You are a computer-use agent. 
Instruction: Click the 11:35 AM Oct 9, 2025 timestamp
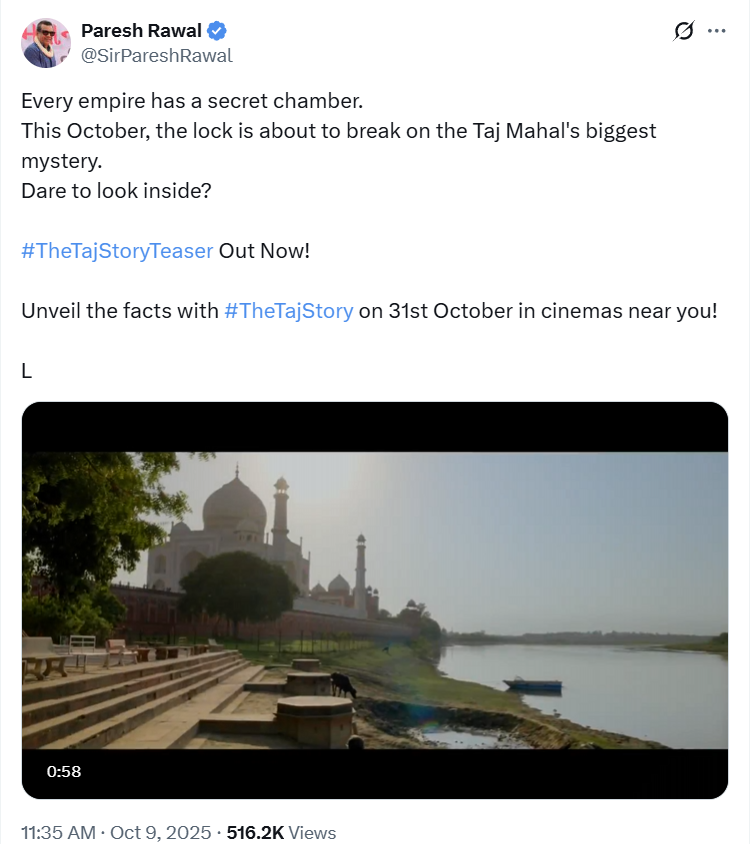[x=116, y=832]
